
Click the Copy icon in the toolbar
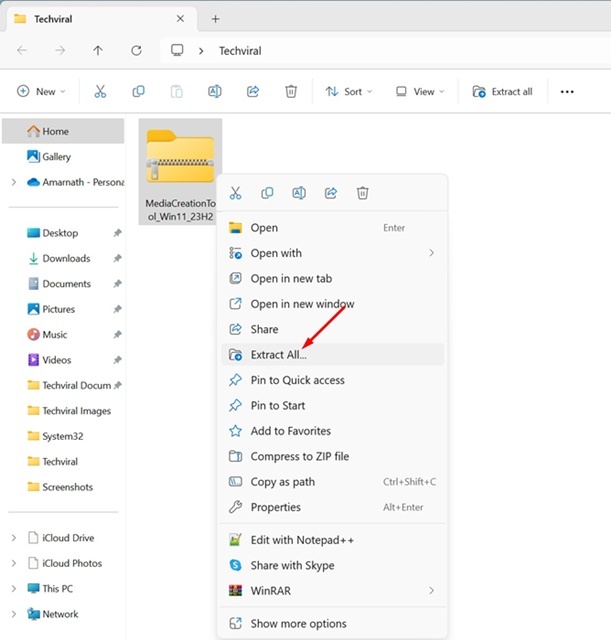[138, 91]
